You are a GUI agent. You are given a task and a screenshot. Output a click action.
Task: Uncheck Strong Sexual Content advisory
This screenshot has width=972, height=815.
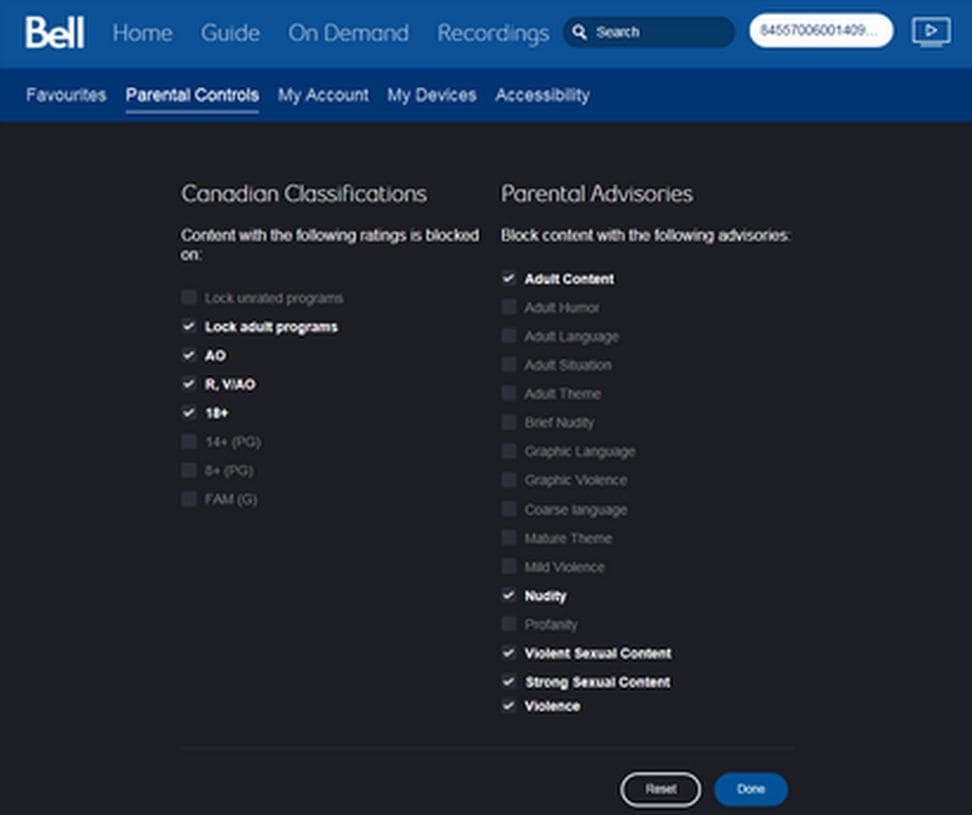pos(509,681)
